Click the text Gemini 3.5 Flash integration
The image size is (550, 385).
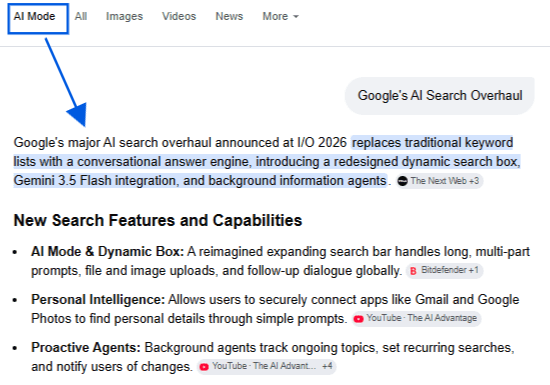tap(96, 181)
